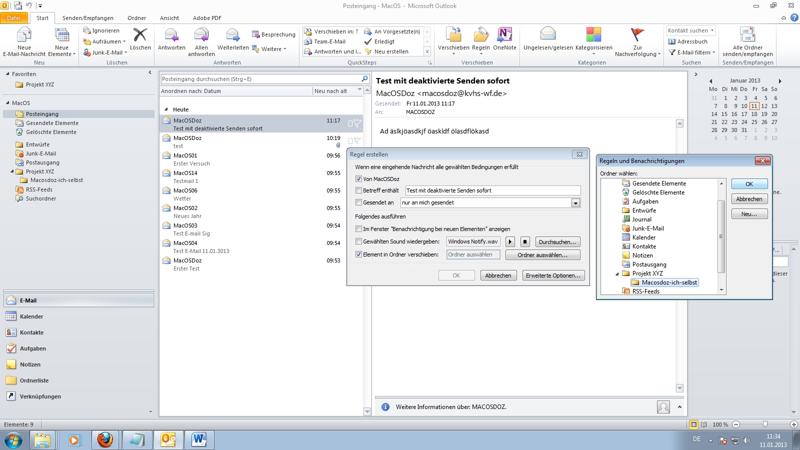Open the Verschieben folder icon in the ribbon
The height and width of the screenshot is (450, 800).
(x=453, y=39)
